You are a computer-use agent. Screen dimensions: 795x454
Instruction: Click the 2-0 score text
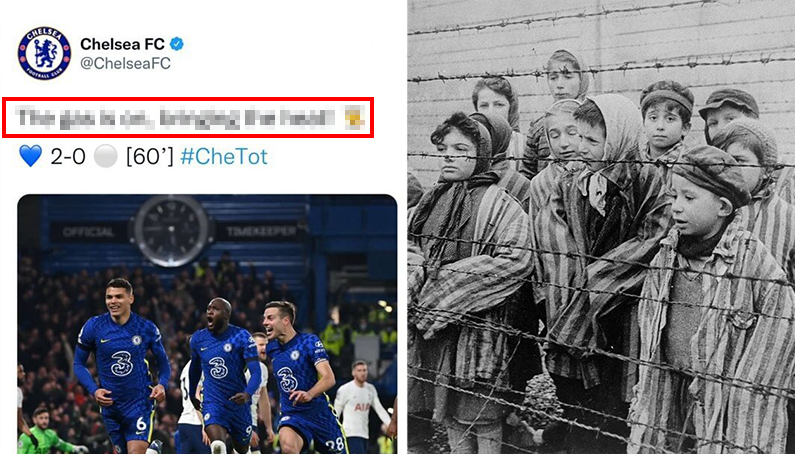[68, 157]
